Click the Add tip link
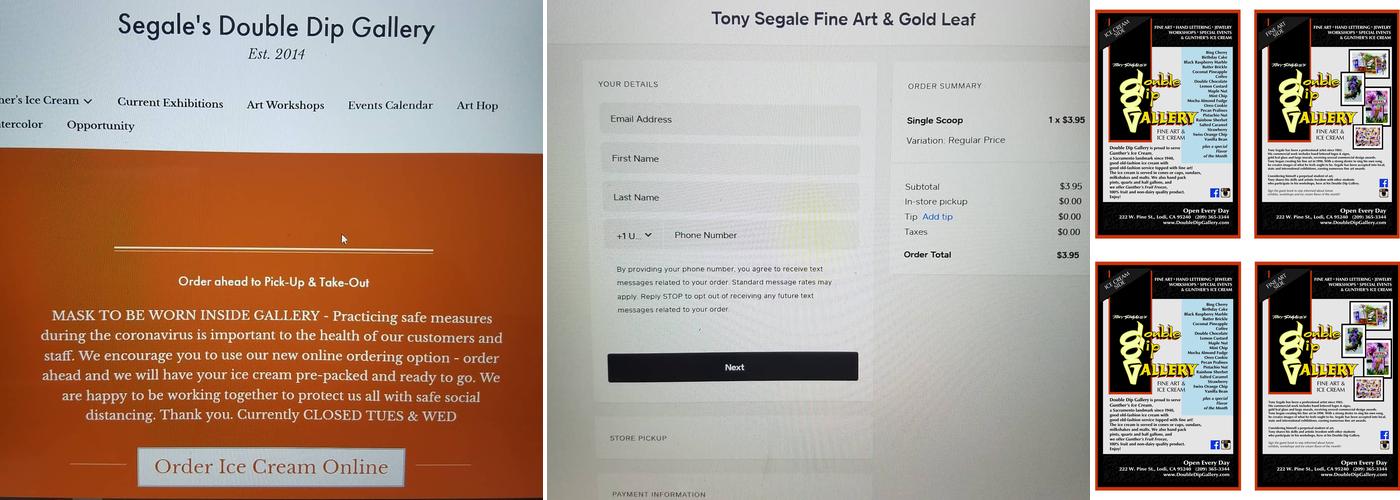Viewport: 1400px width, 500px height. pos(937,217)
